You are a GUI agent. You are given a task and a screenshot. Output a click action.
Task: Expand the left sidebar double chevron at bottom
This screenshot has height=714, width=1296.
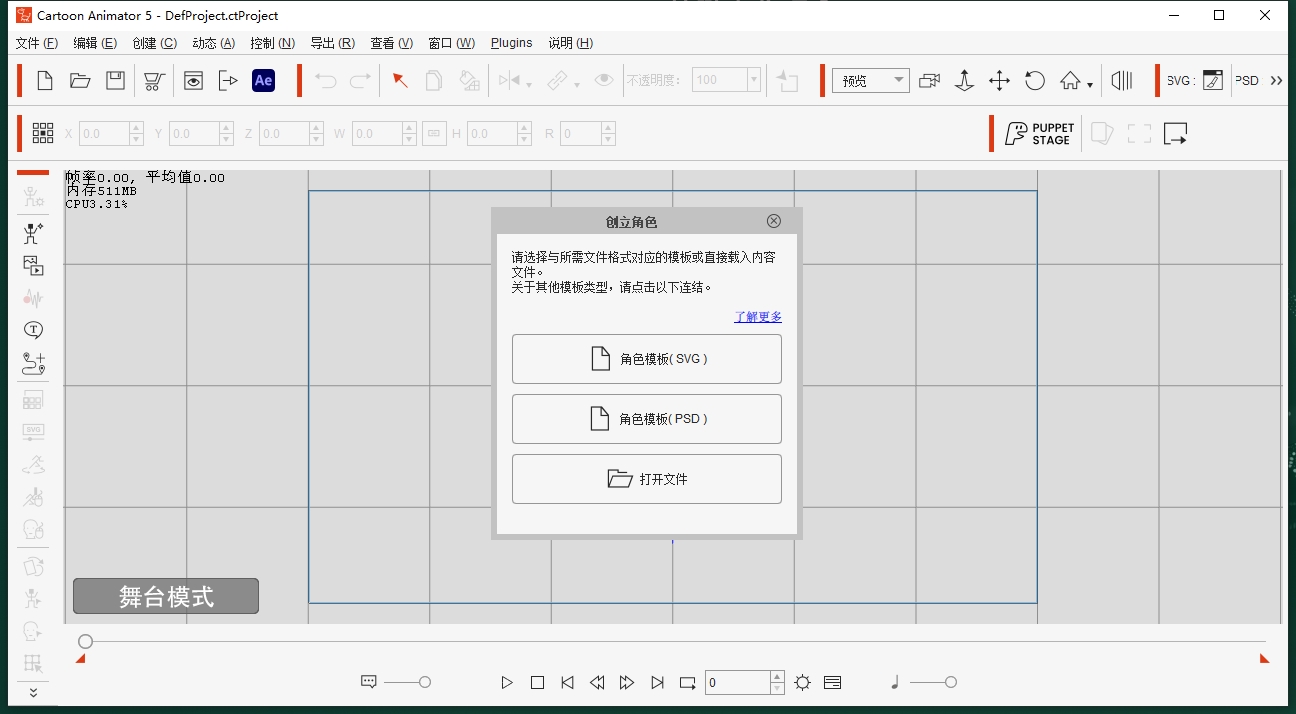click(33, 692)
